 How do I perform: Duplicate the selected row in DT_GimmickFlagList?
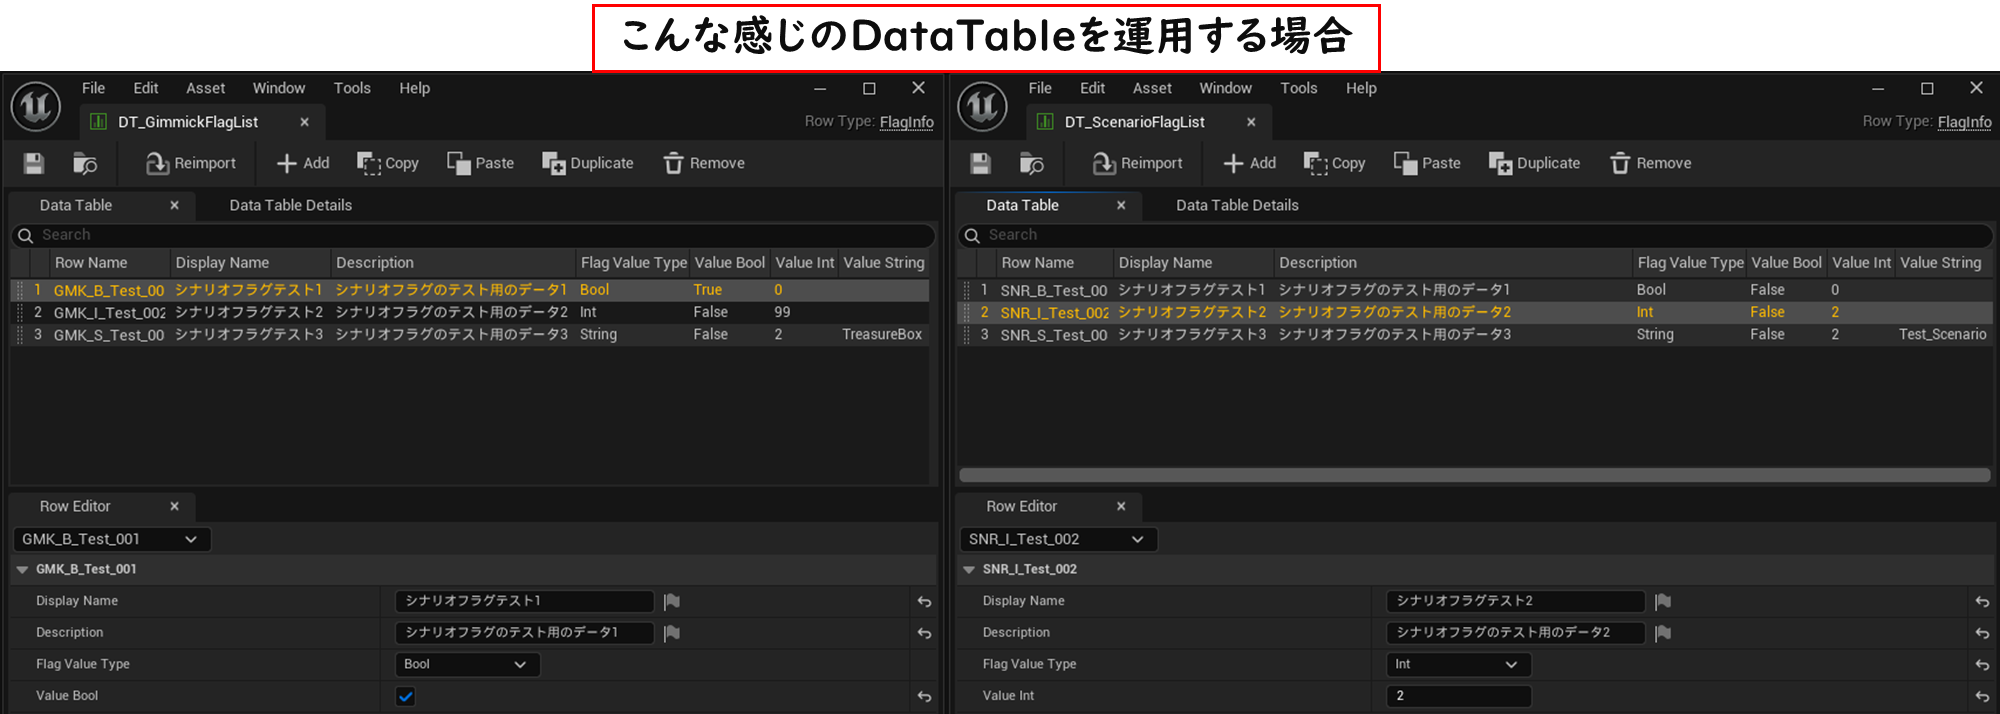(x=588, y=163)
